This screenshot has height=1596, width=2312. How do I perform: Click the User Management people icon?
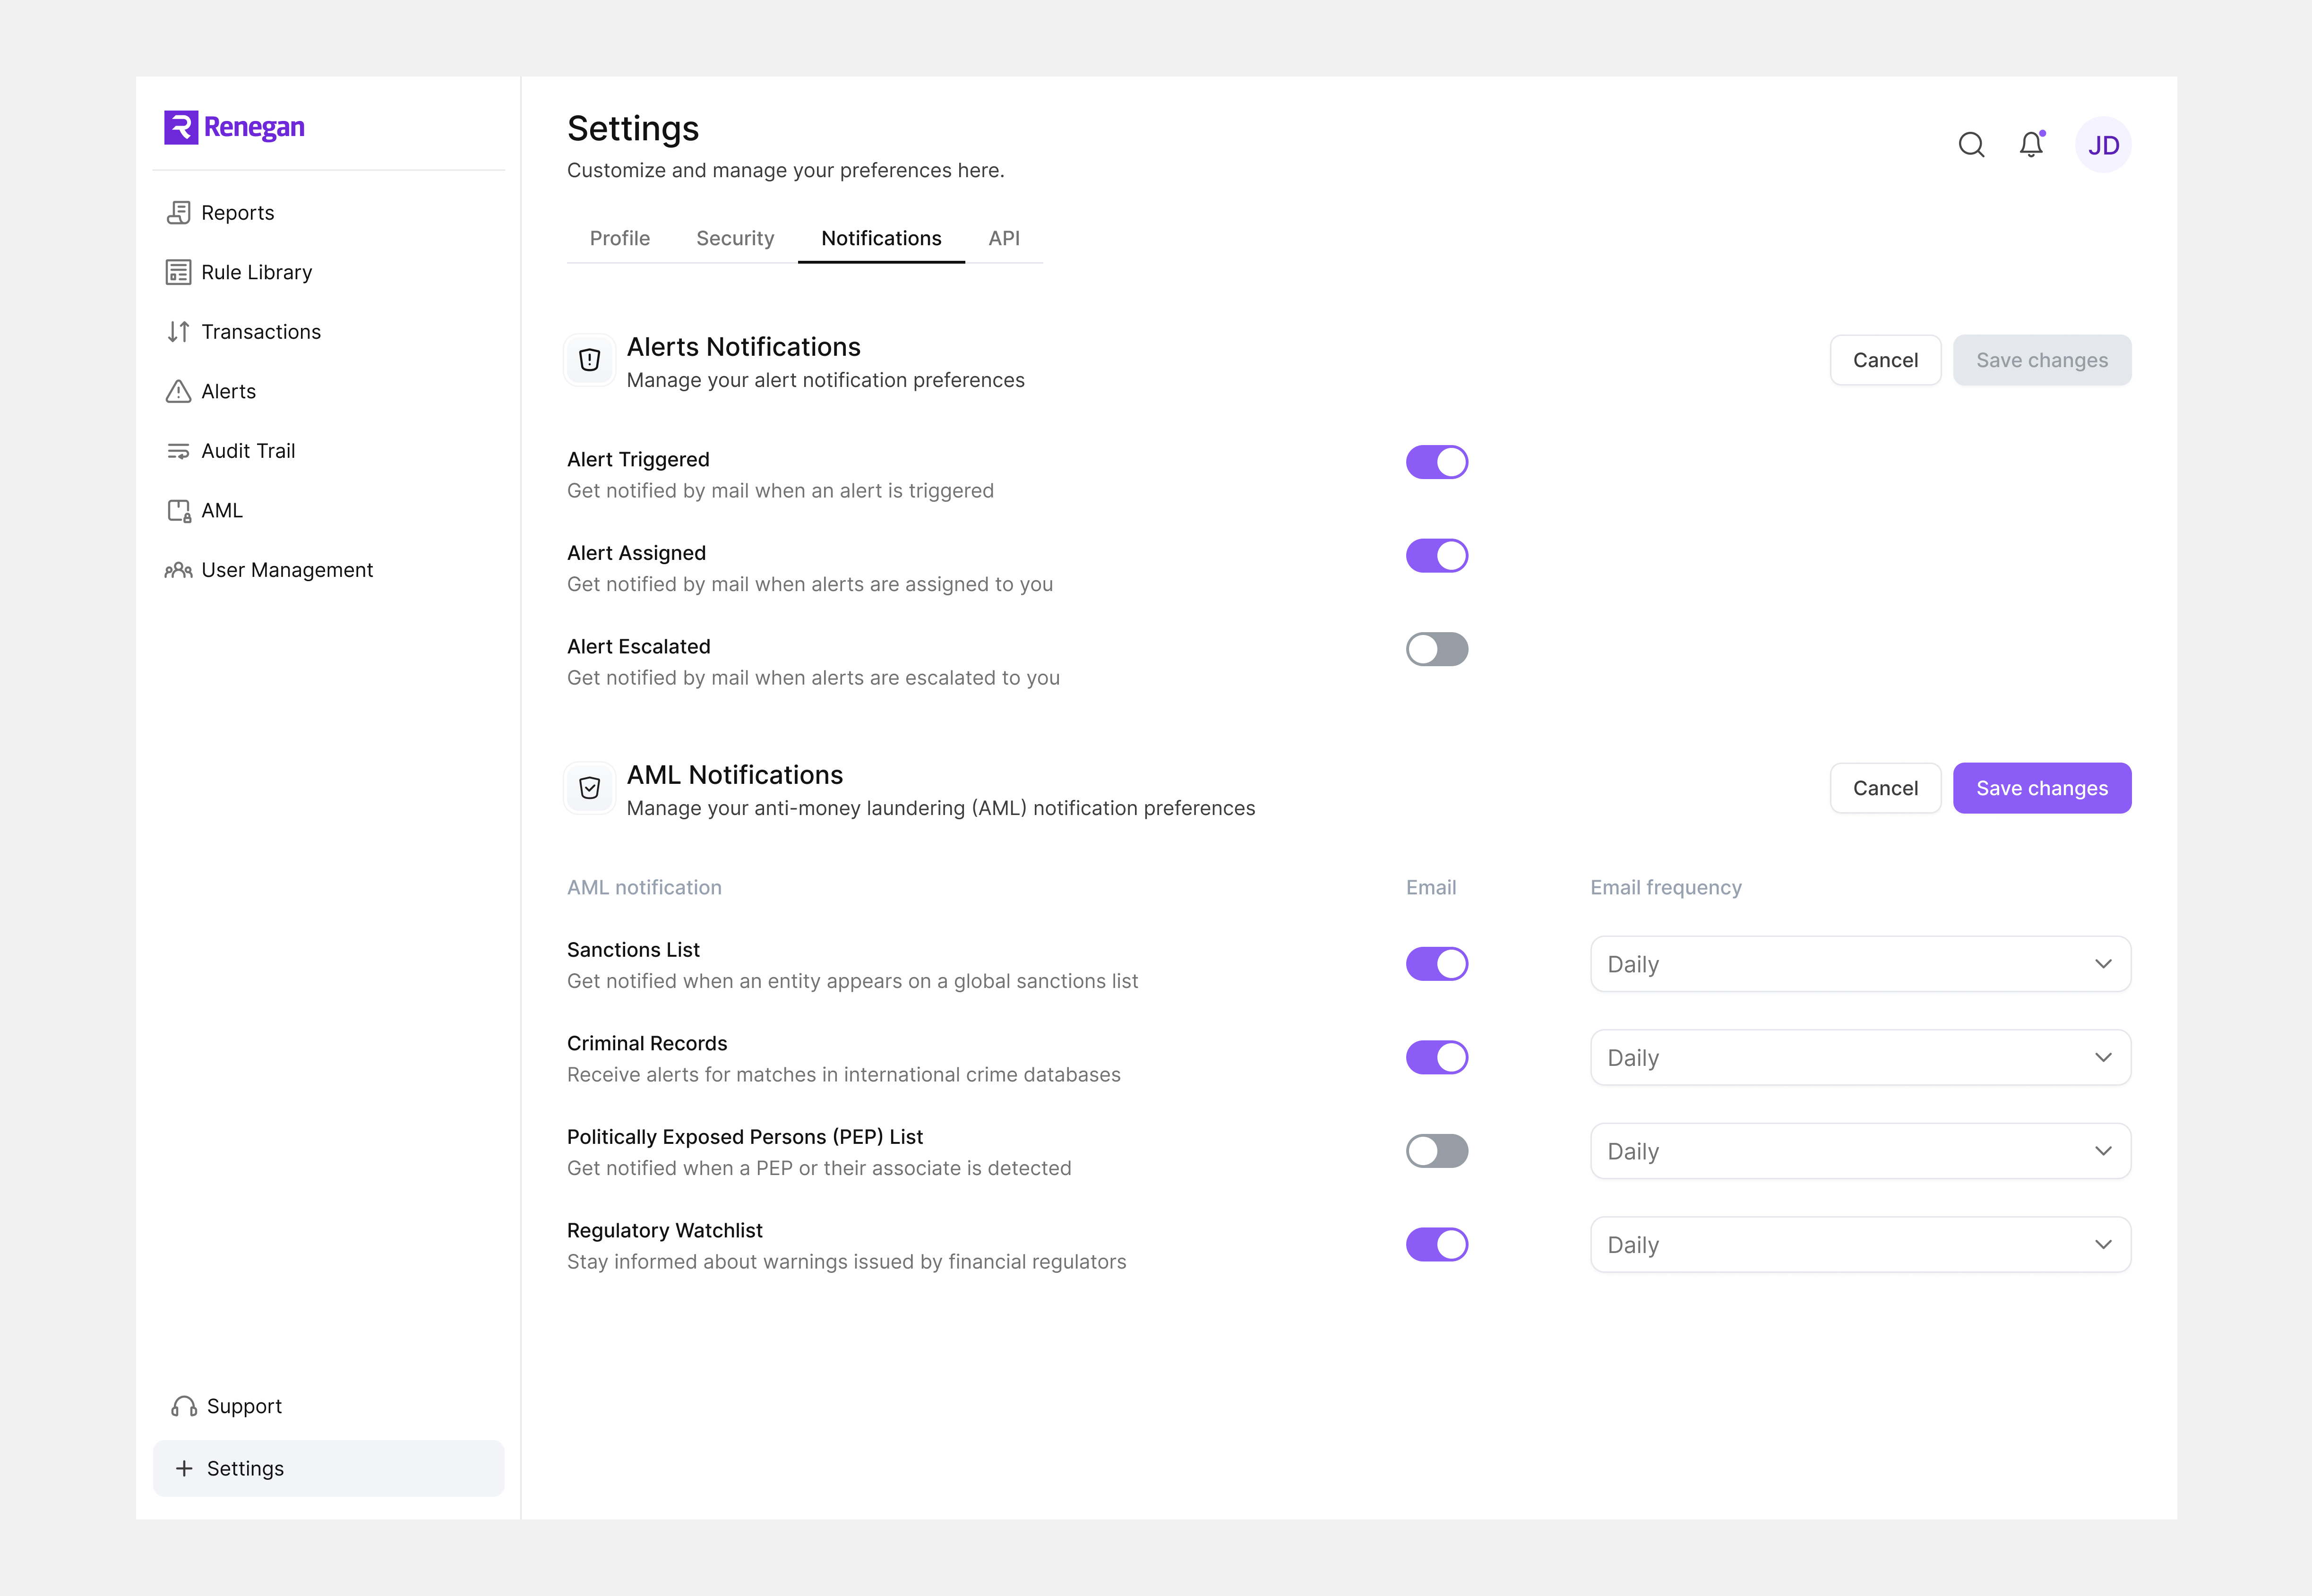(x=179, y=570)
